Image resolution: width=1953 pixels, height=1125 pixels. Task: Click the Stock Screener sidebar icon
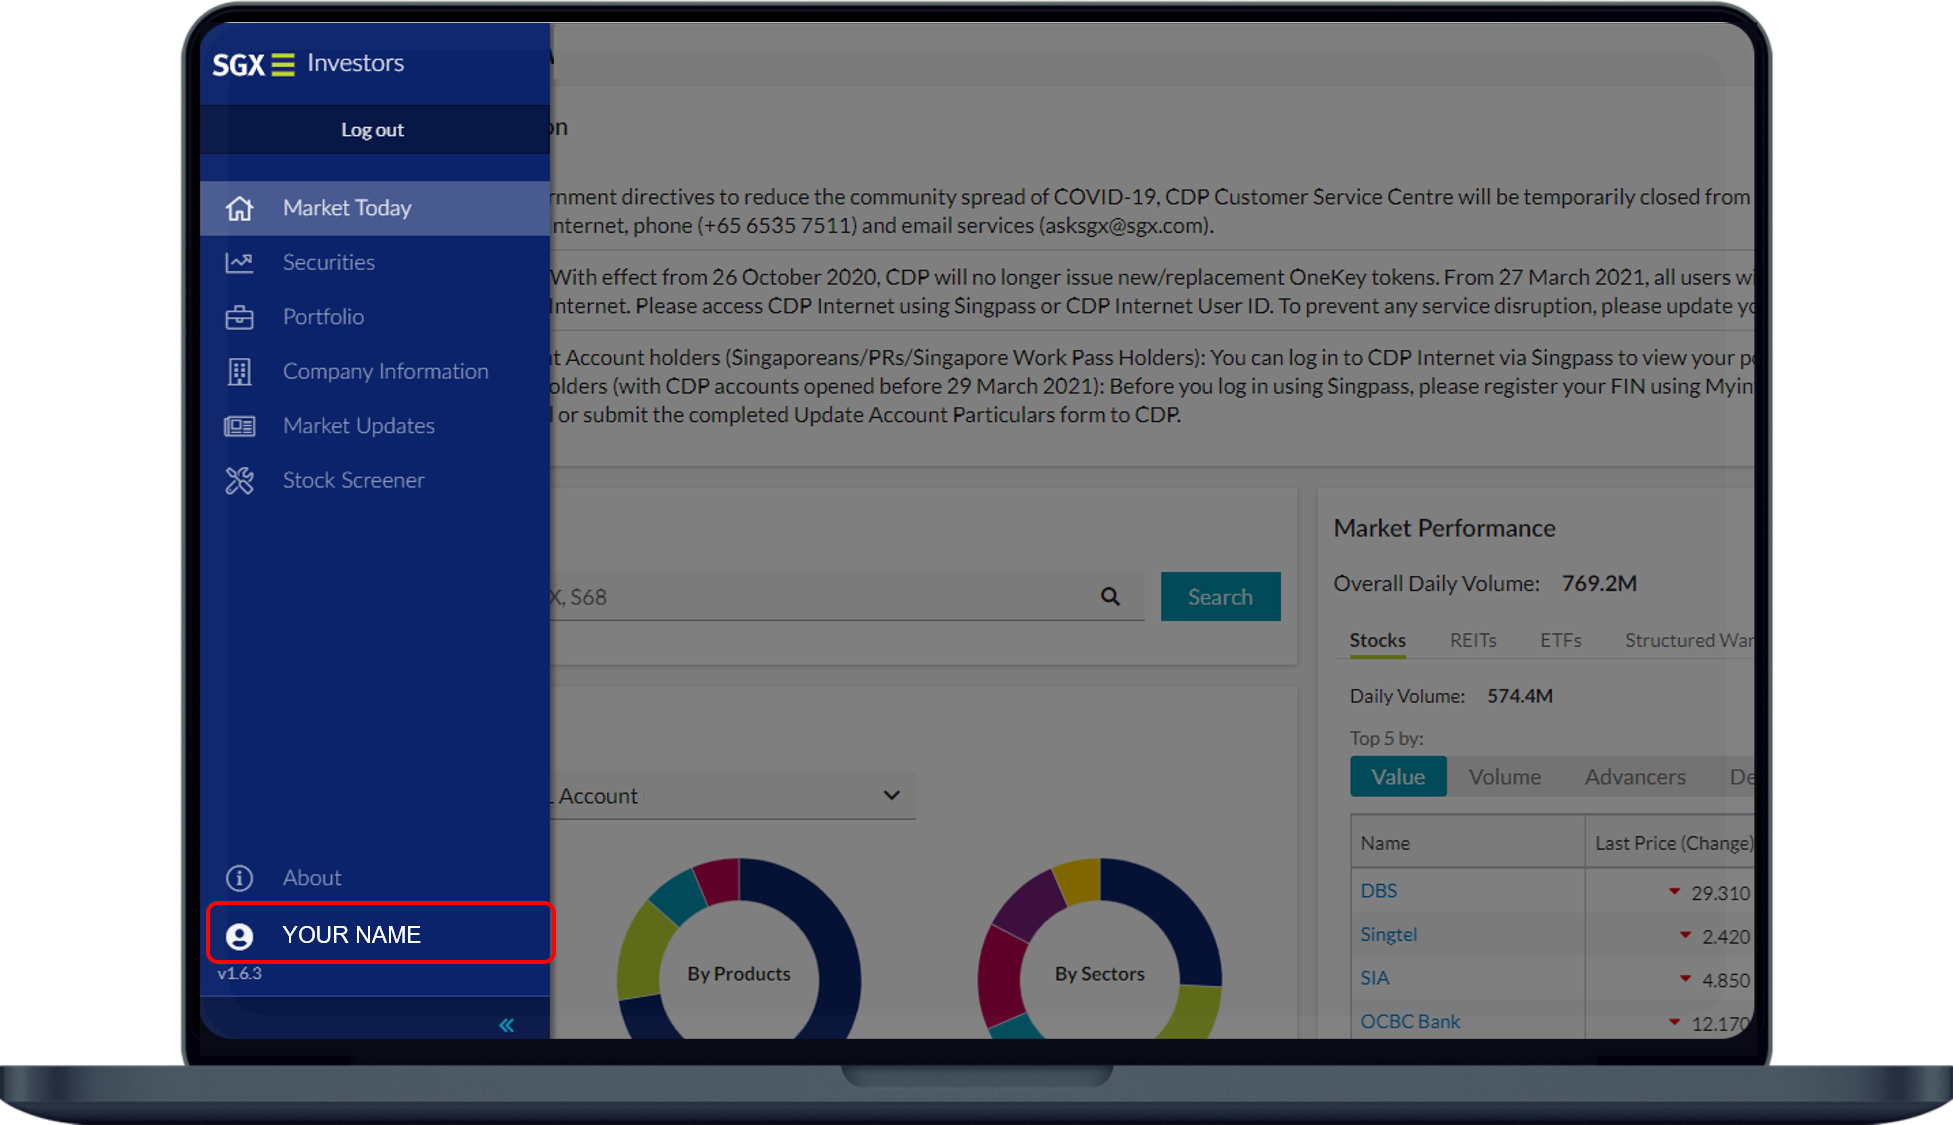pos(240,480)
